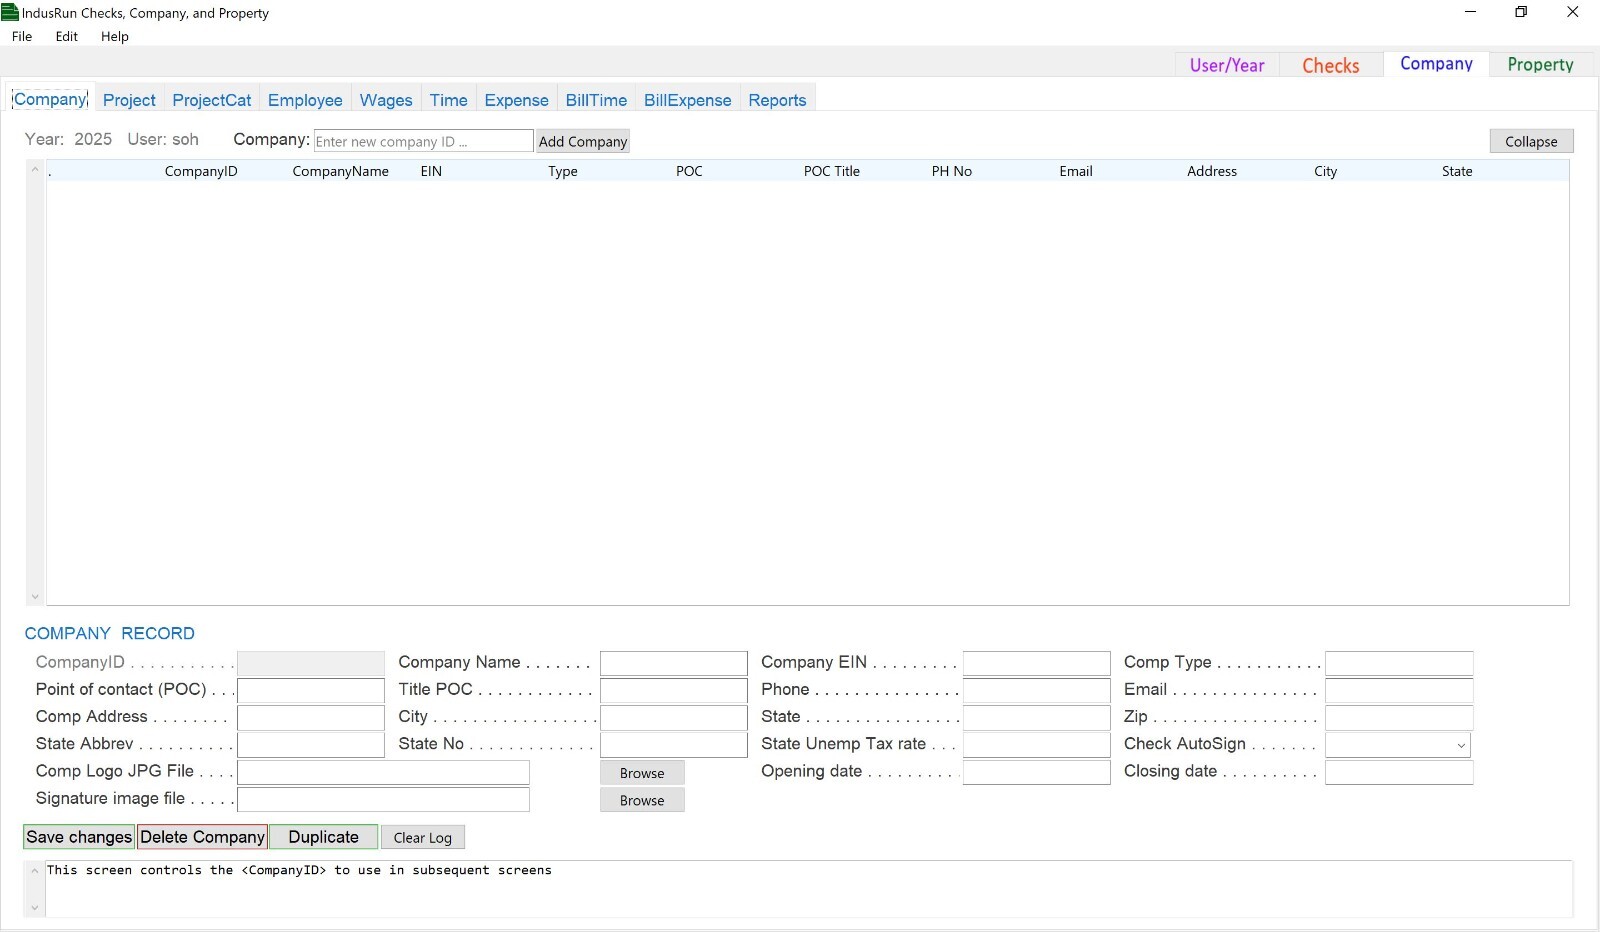This screenshot has height=932, width=1600.
Task: Click the log scrollbar up arrow
Action: coord(35,871)
